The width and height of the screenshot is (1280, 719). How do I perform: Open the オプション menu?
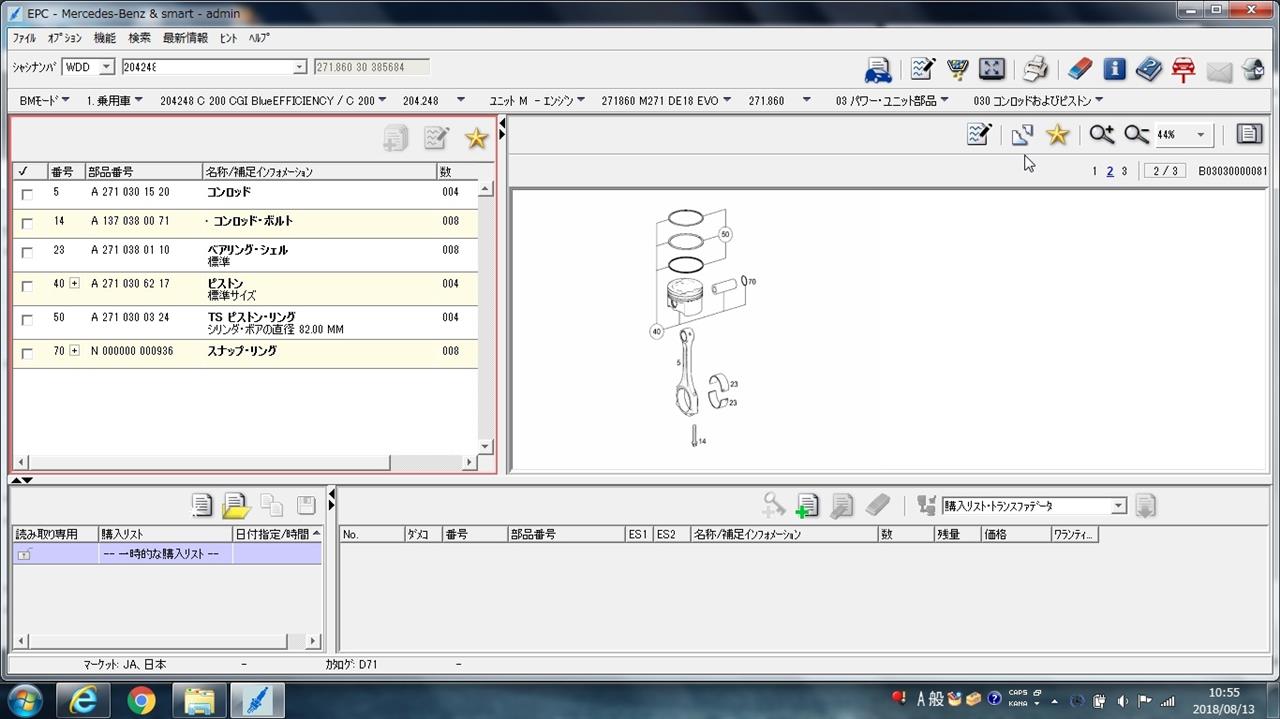(65, 38)
